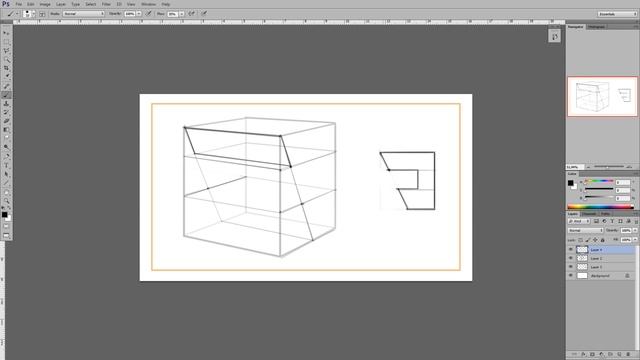
Task: Toggle lock position in Layers panel
Action: tap(595, 240)
